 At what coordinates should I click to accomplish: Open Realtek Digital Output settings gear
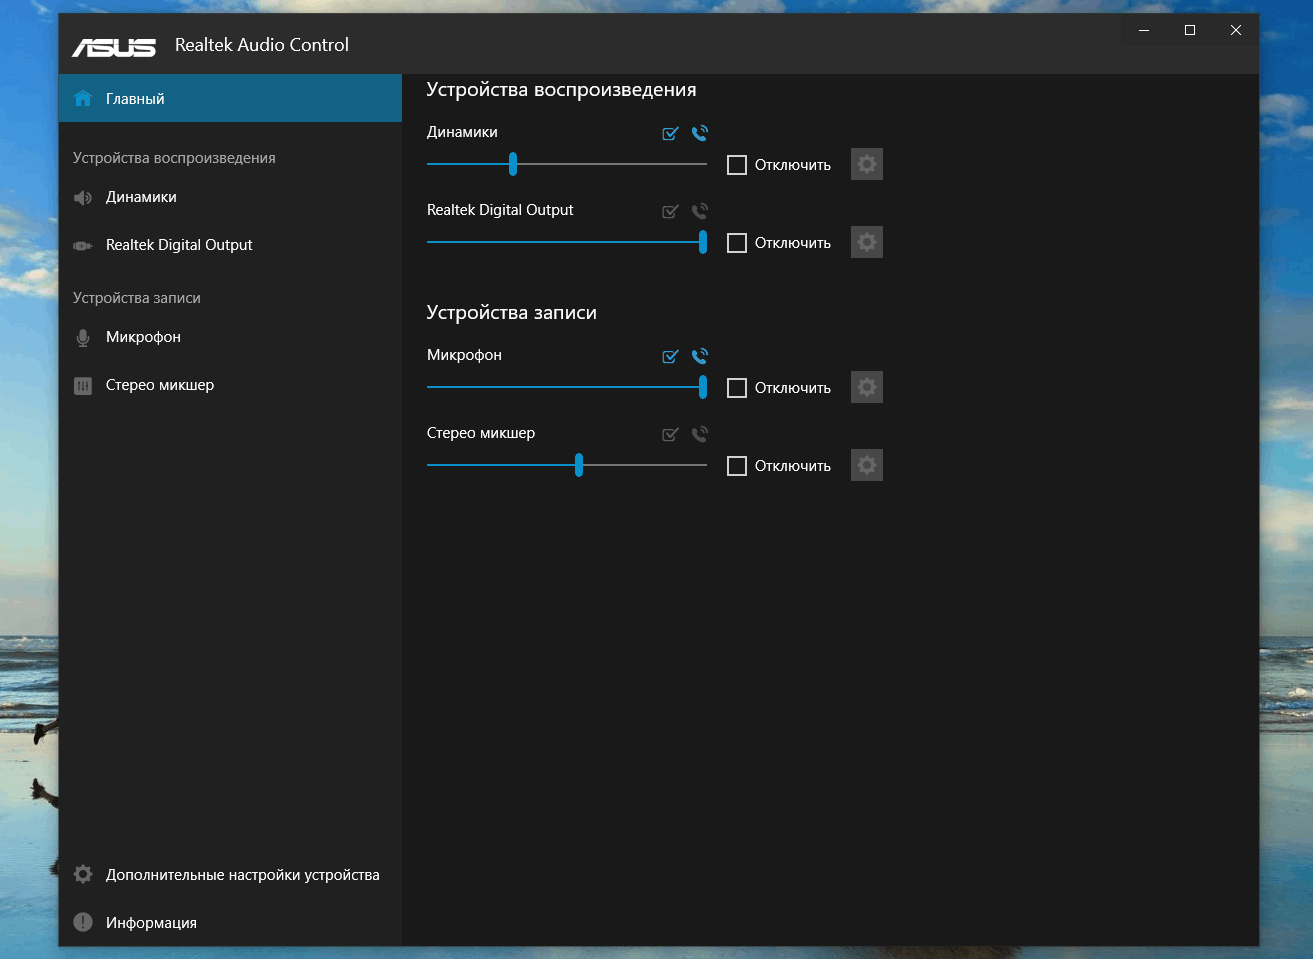[x=867, y=242]
